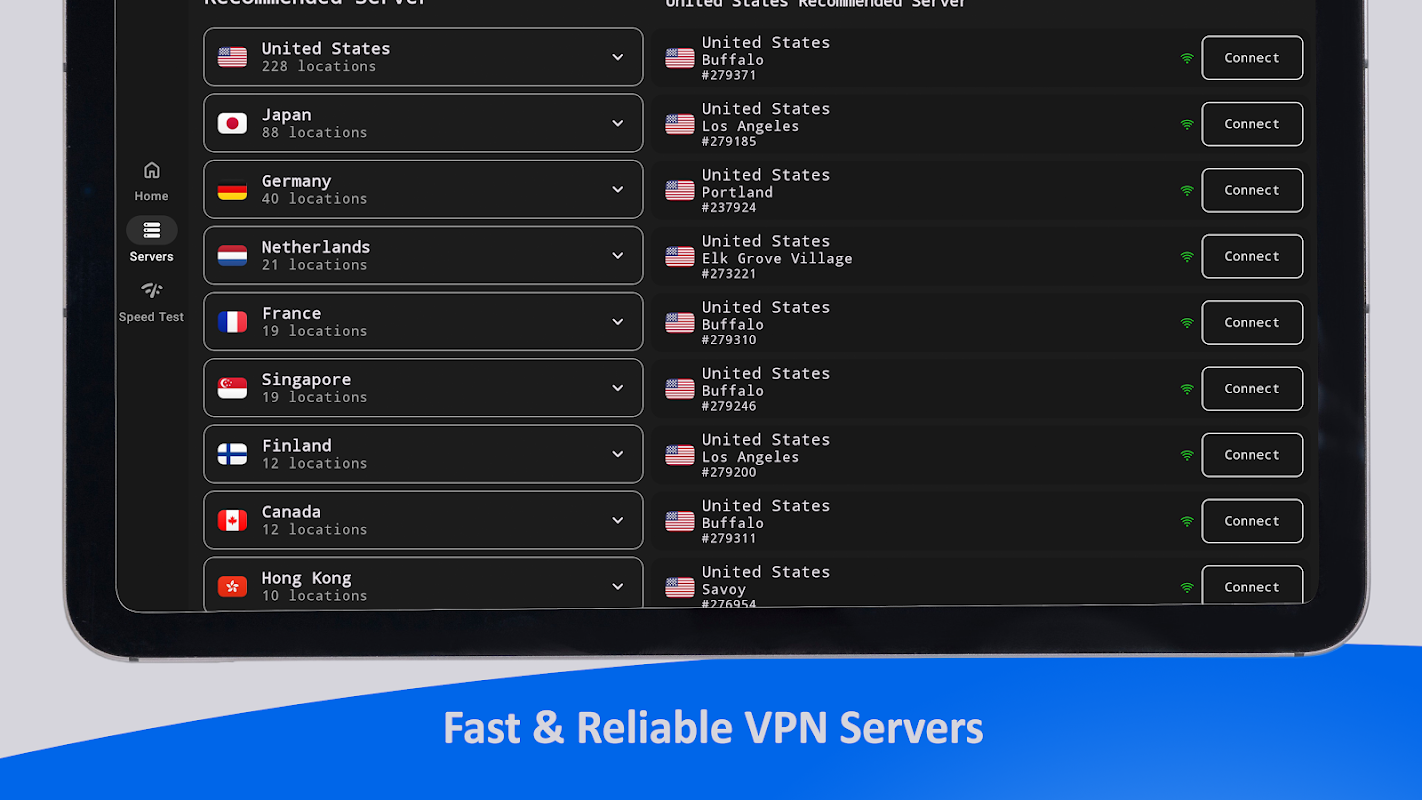Screen dimensions: 1422x800
Task: Click the signal icon for Buffalo #279246
Action: [x=1187, y=389]
